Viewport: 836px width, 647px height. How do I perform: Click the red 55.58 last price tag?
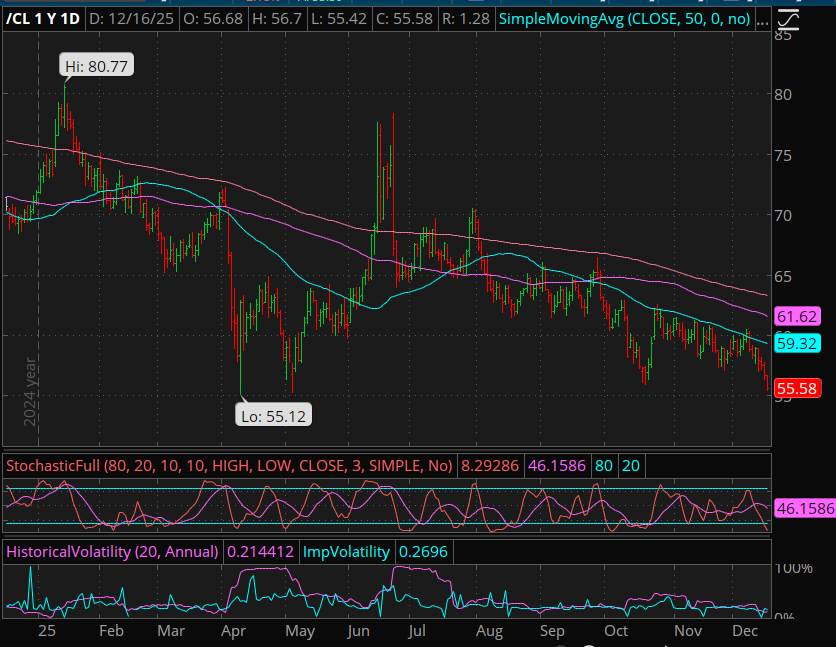pos(797,389)
